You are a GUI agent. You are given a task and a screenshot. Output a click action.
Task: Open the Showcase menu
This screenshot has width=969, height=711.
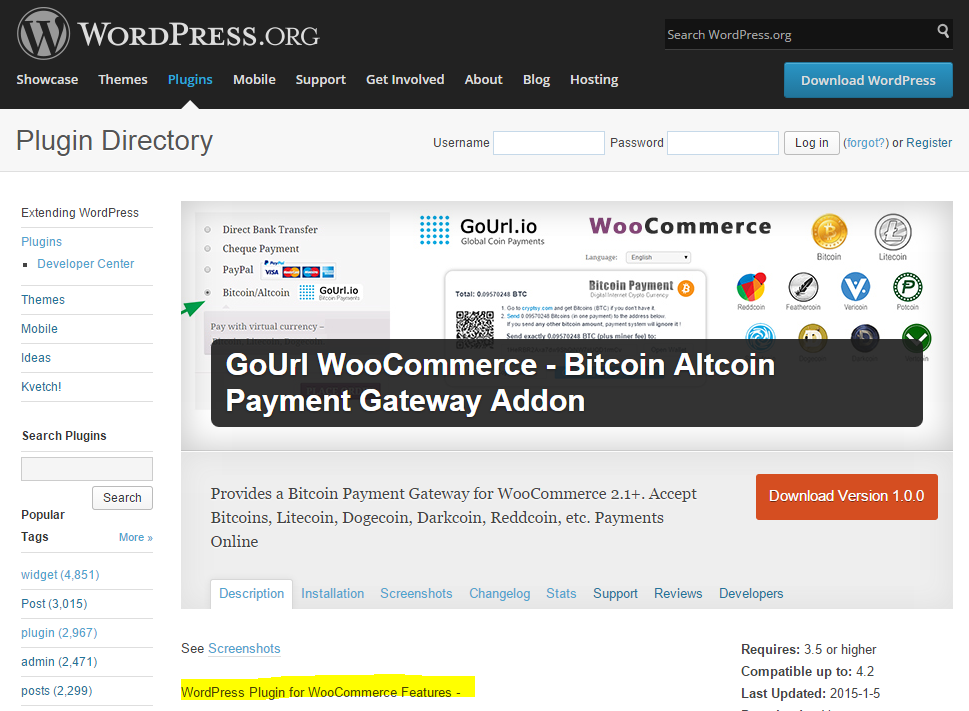pos(47,80)
